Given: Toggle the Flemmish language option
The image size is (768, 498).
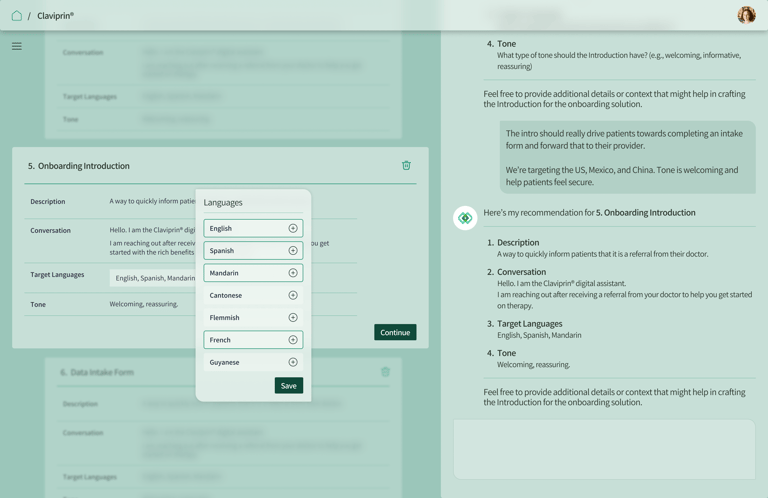Looking at the screenshot, I should [x=253, y=317].
